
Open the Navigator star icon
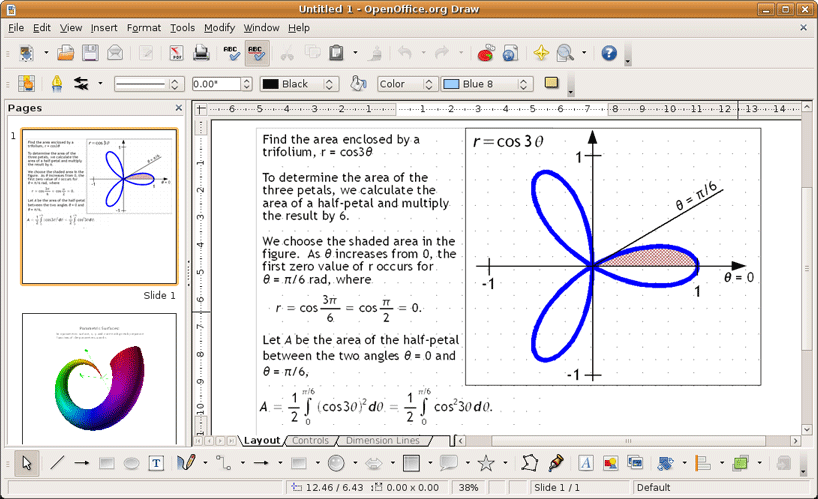point(540,53)
